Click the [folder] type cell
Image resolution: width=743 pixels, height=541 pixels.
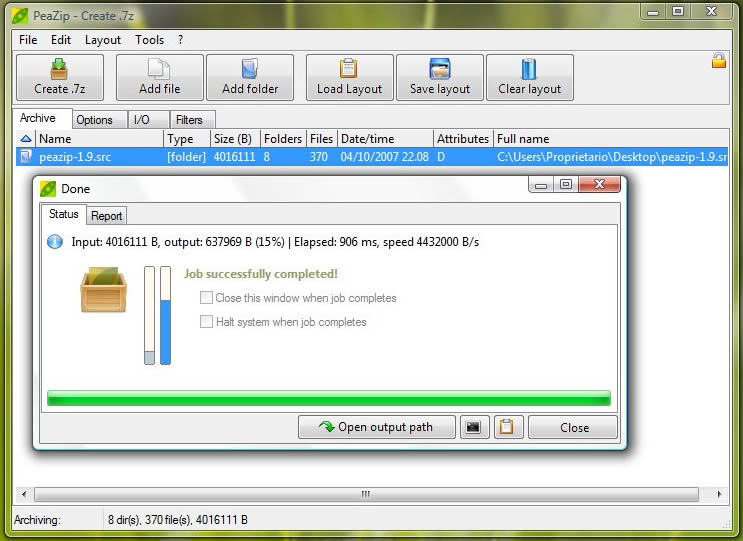point(187,157)
